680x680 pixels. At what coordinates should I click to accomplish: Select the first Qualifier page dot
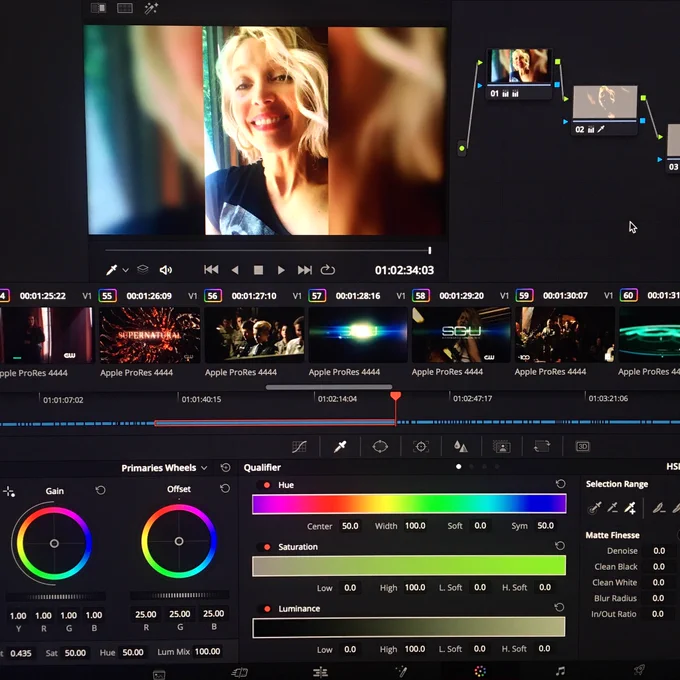(x=458, y=467)
